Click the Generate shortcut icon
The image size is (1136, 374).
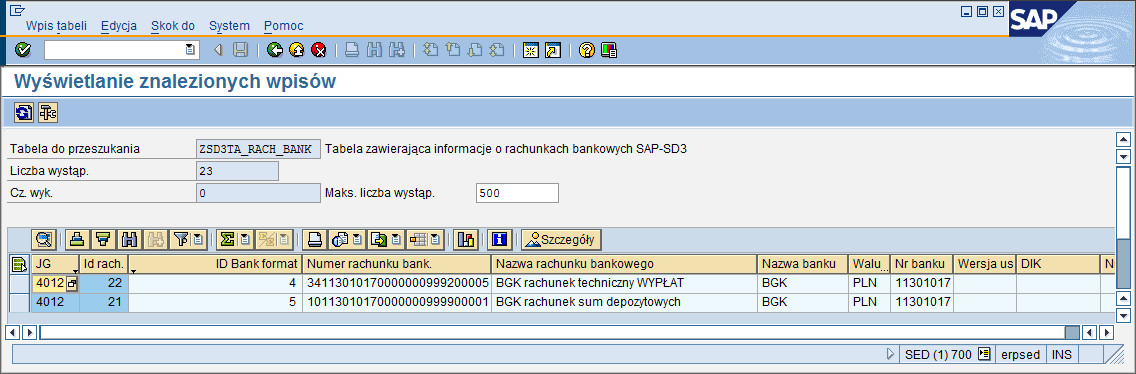(x=553, y=50)
